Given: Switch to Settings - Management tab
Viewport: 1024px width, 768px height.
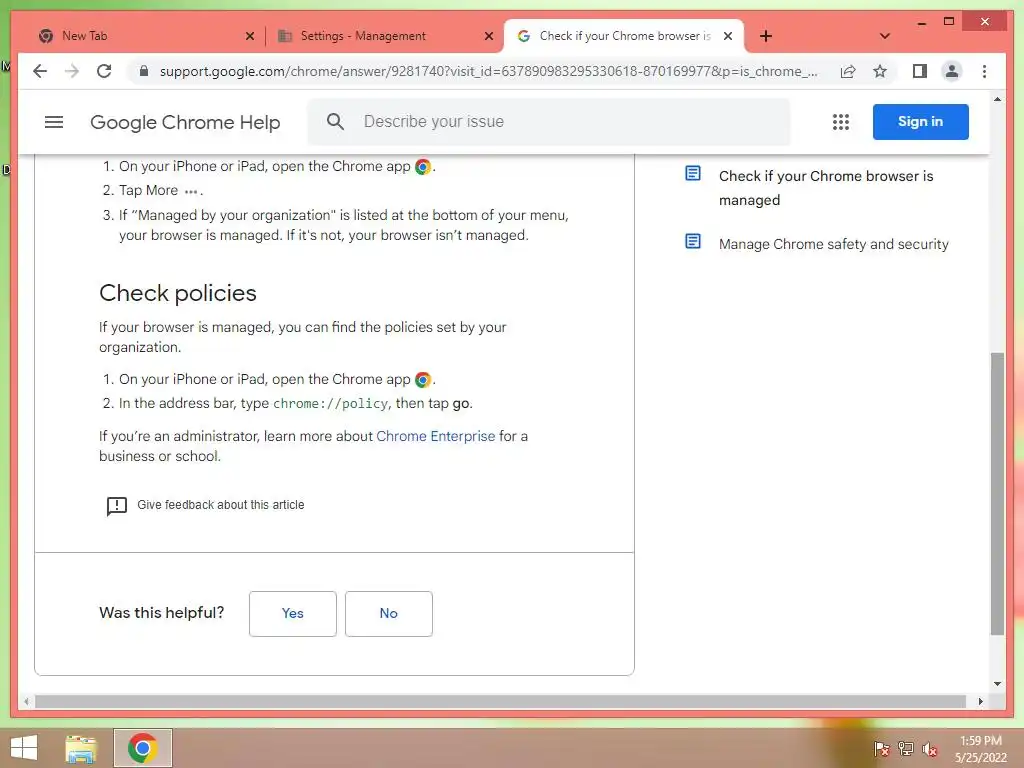Looking at the screenshot, I should 384,36.
